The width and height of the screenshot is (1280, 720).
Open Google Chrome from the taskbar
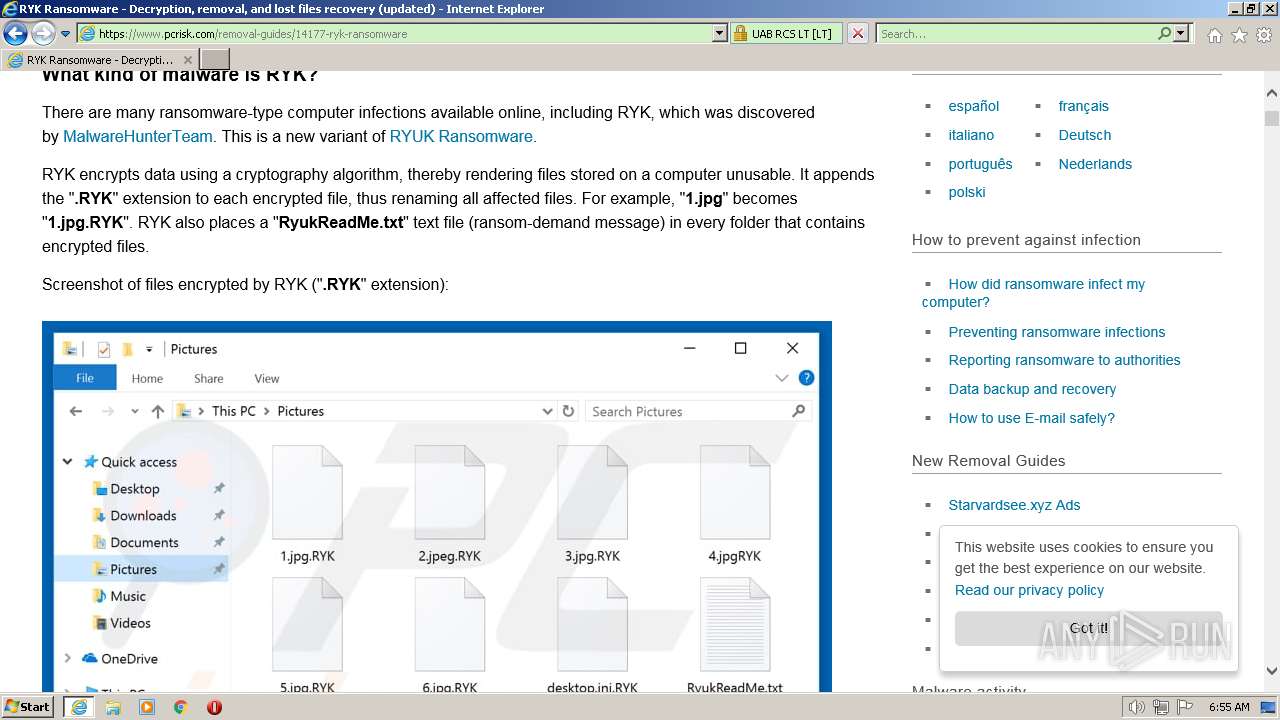181,707
